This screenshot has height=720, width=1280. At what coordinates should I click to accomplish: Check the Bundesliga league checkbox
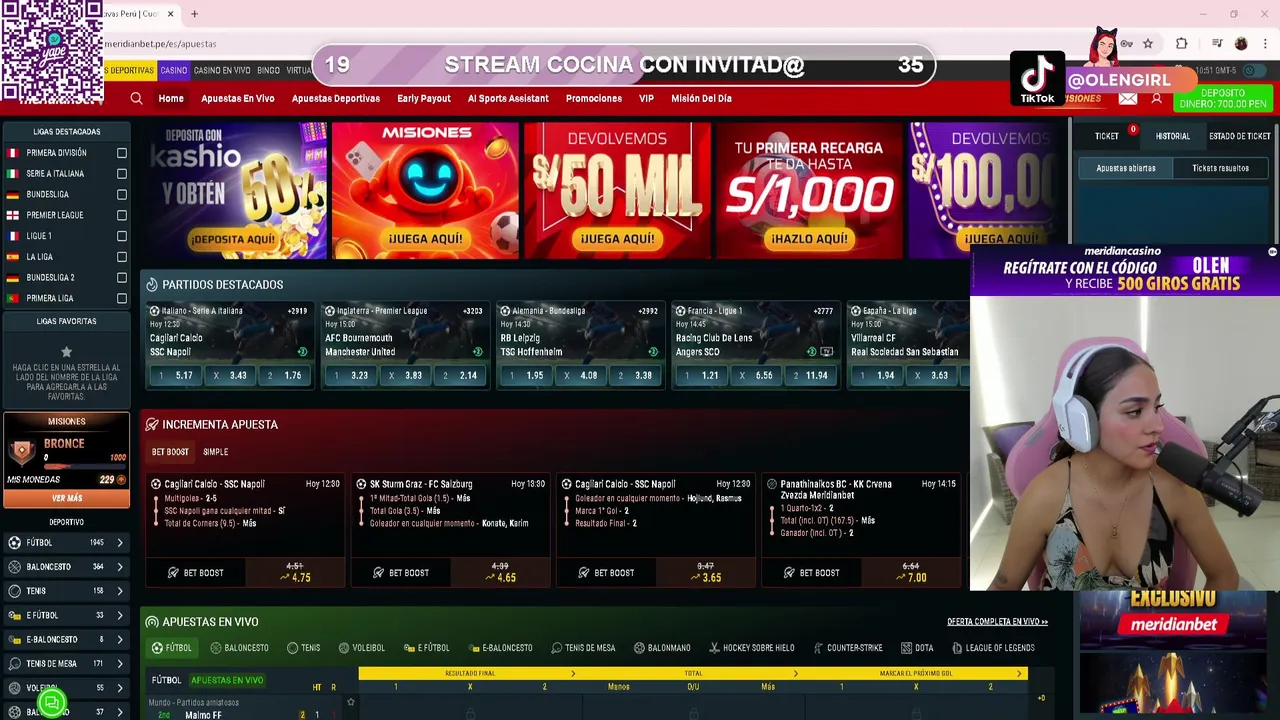coord(122,195)
